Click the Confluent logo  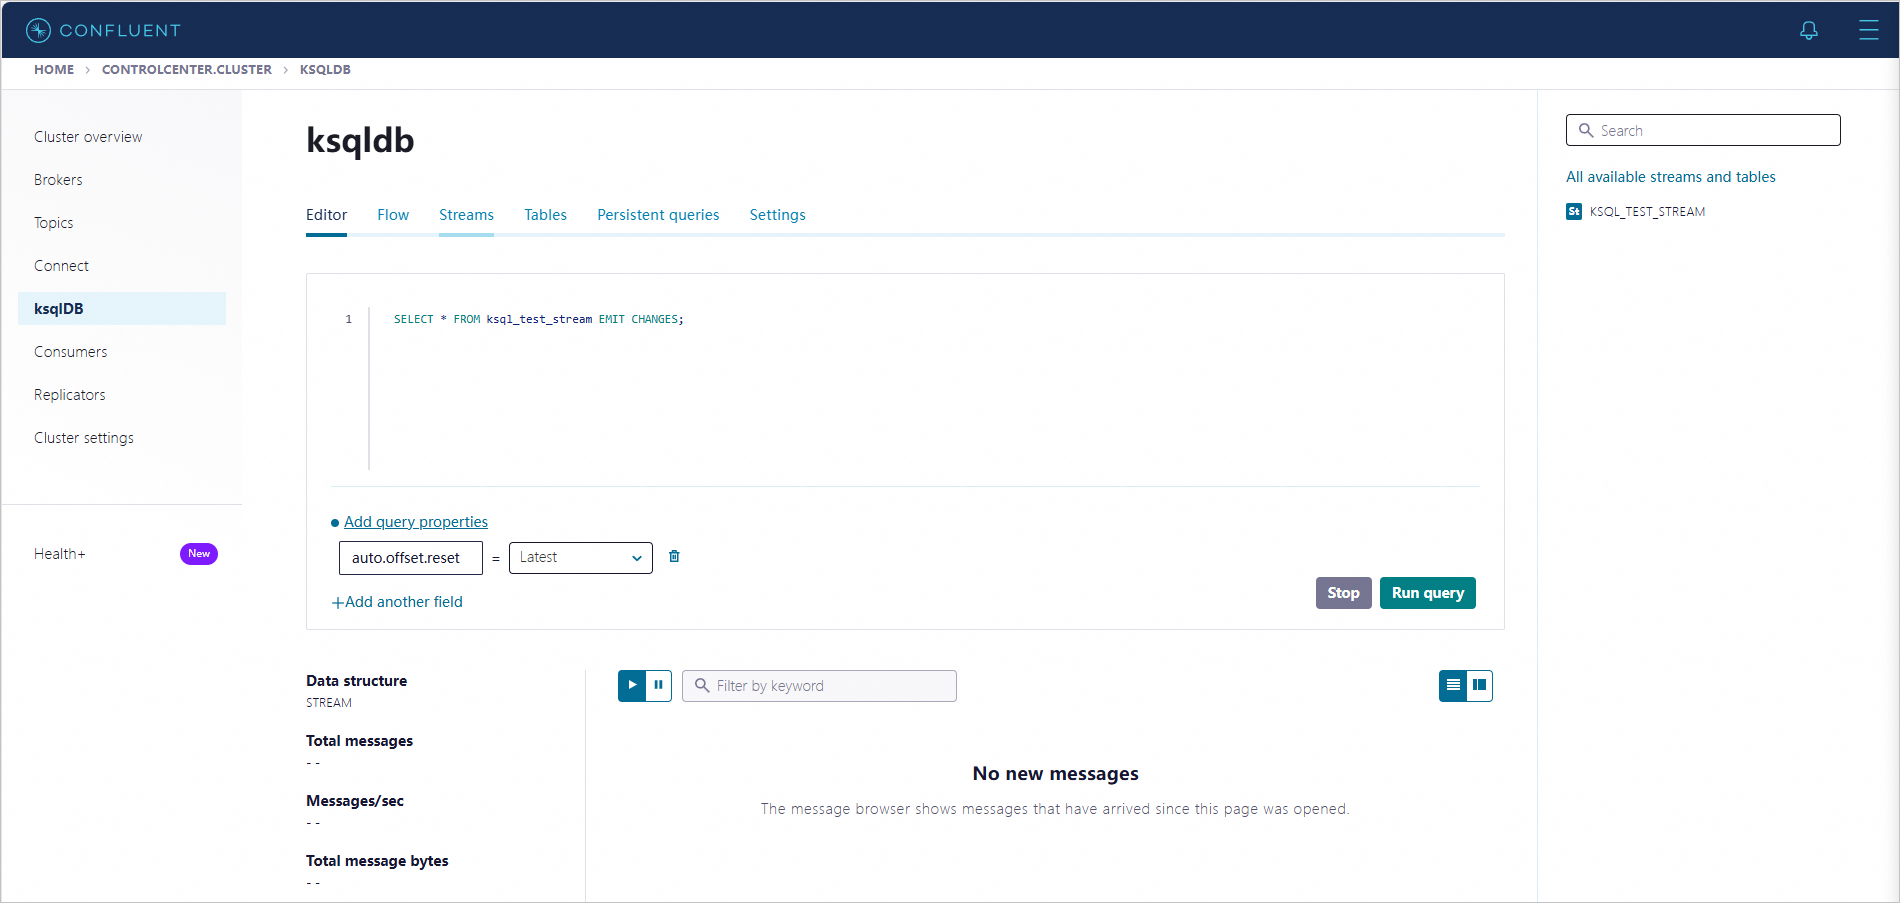pos(103,30)
